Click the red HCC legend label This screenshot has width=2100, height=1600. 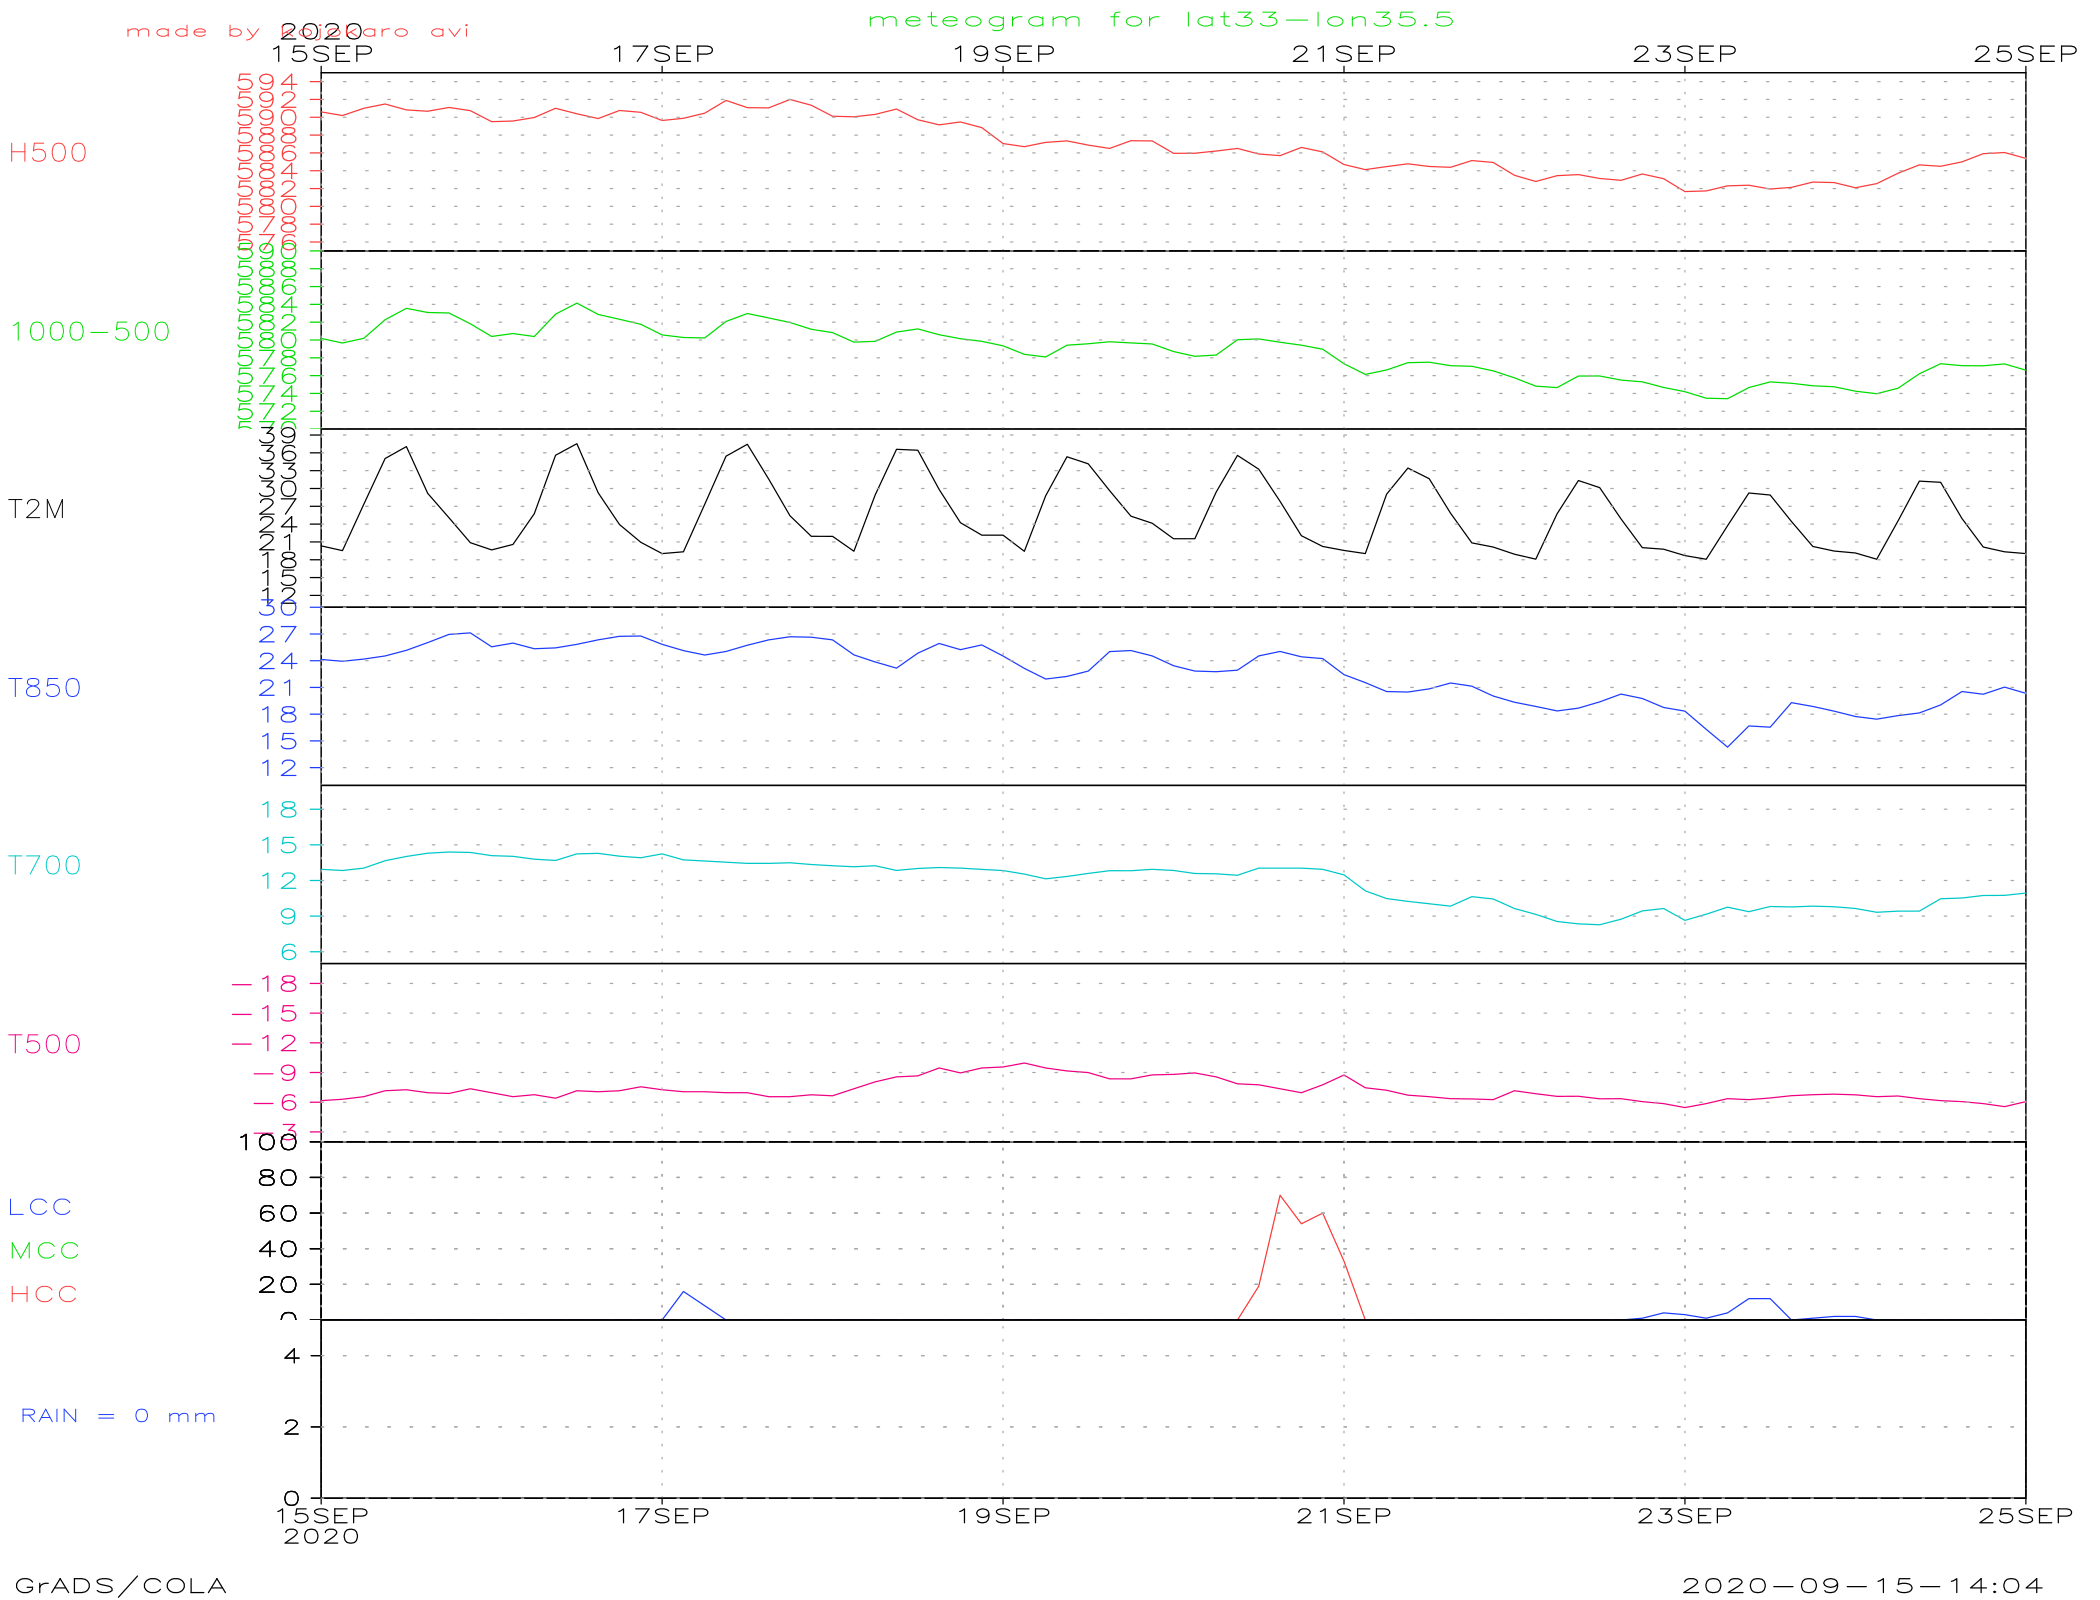(x=43, y=1295)
